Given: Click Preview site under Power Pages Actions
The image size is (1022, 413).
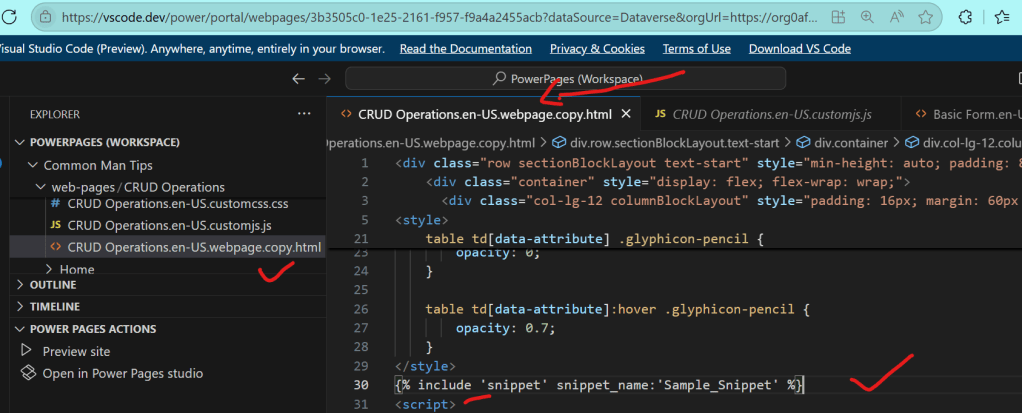Looking at the screenshot, I should 76,351.
